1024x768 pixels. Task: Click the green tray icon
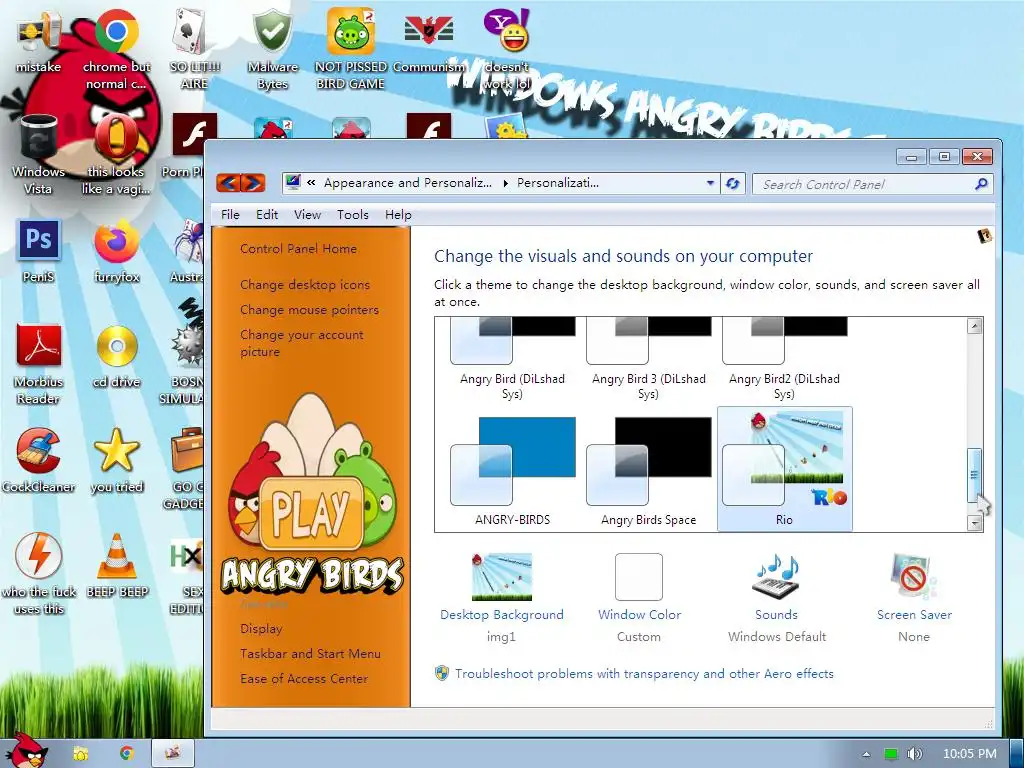click(891, 754)
